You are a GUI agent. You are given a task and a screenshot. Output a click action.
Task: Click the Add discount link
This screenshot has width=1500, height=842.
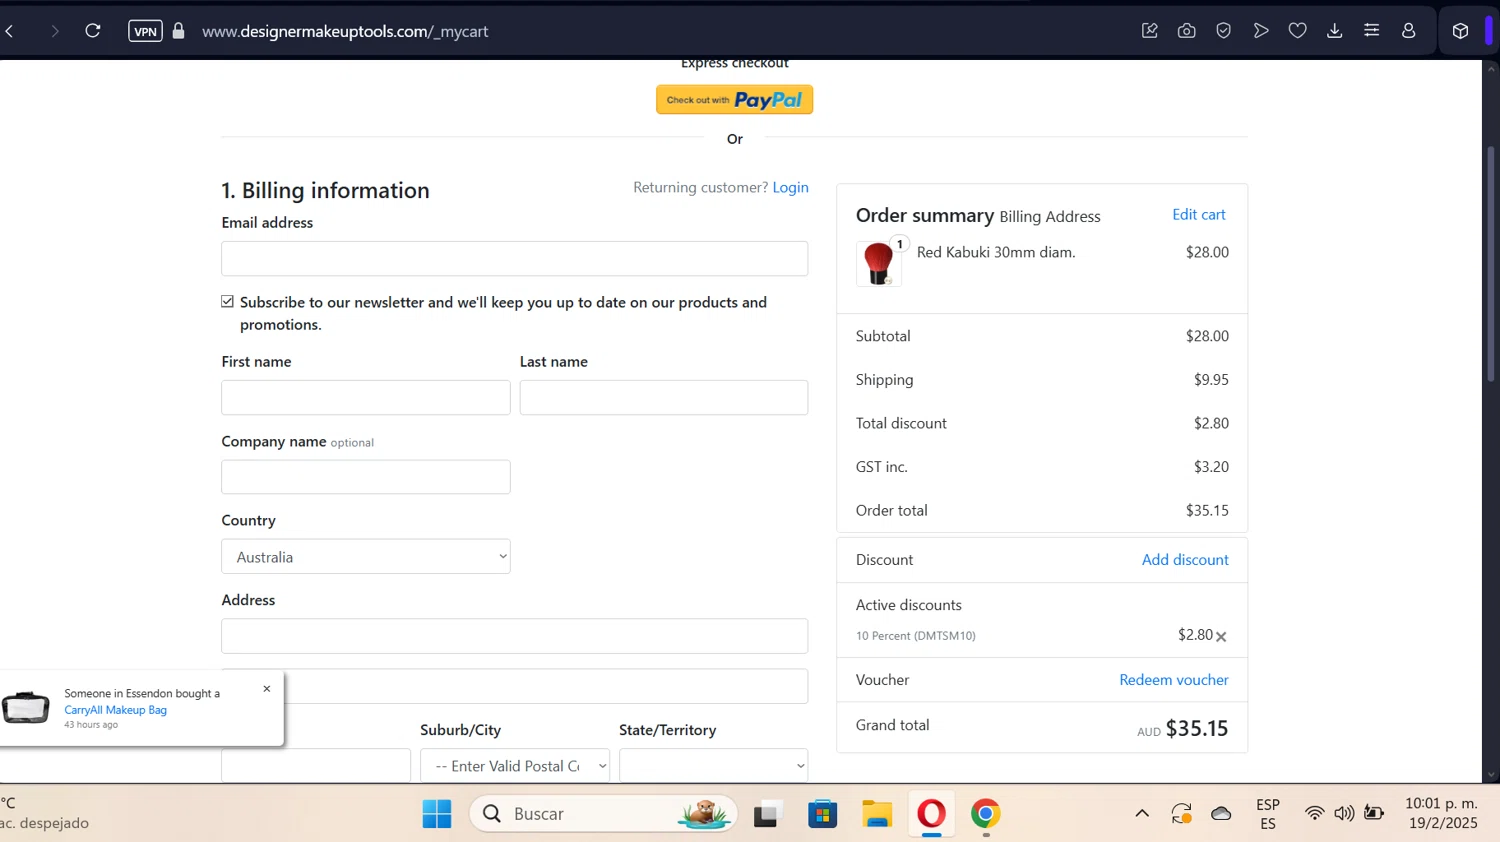click(1185, 560)
